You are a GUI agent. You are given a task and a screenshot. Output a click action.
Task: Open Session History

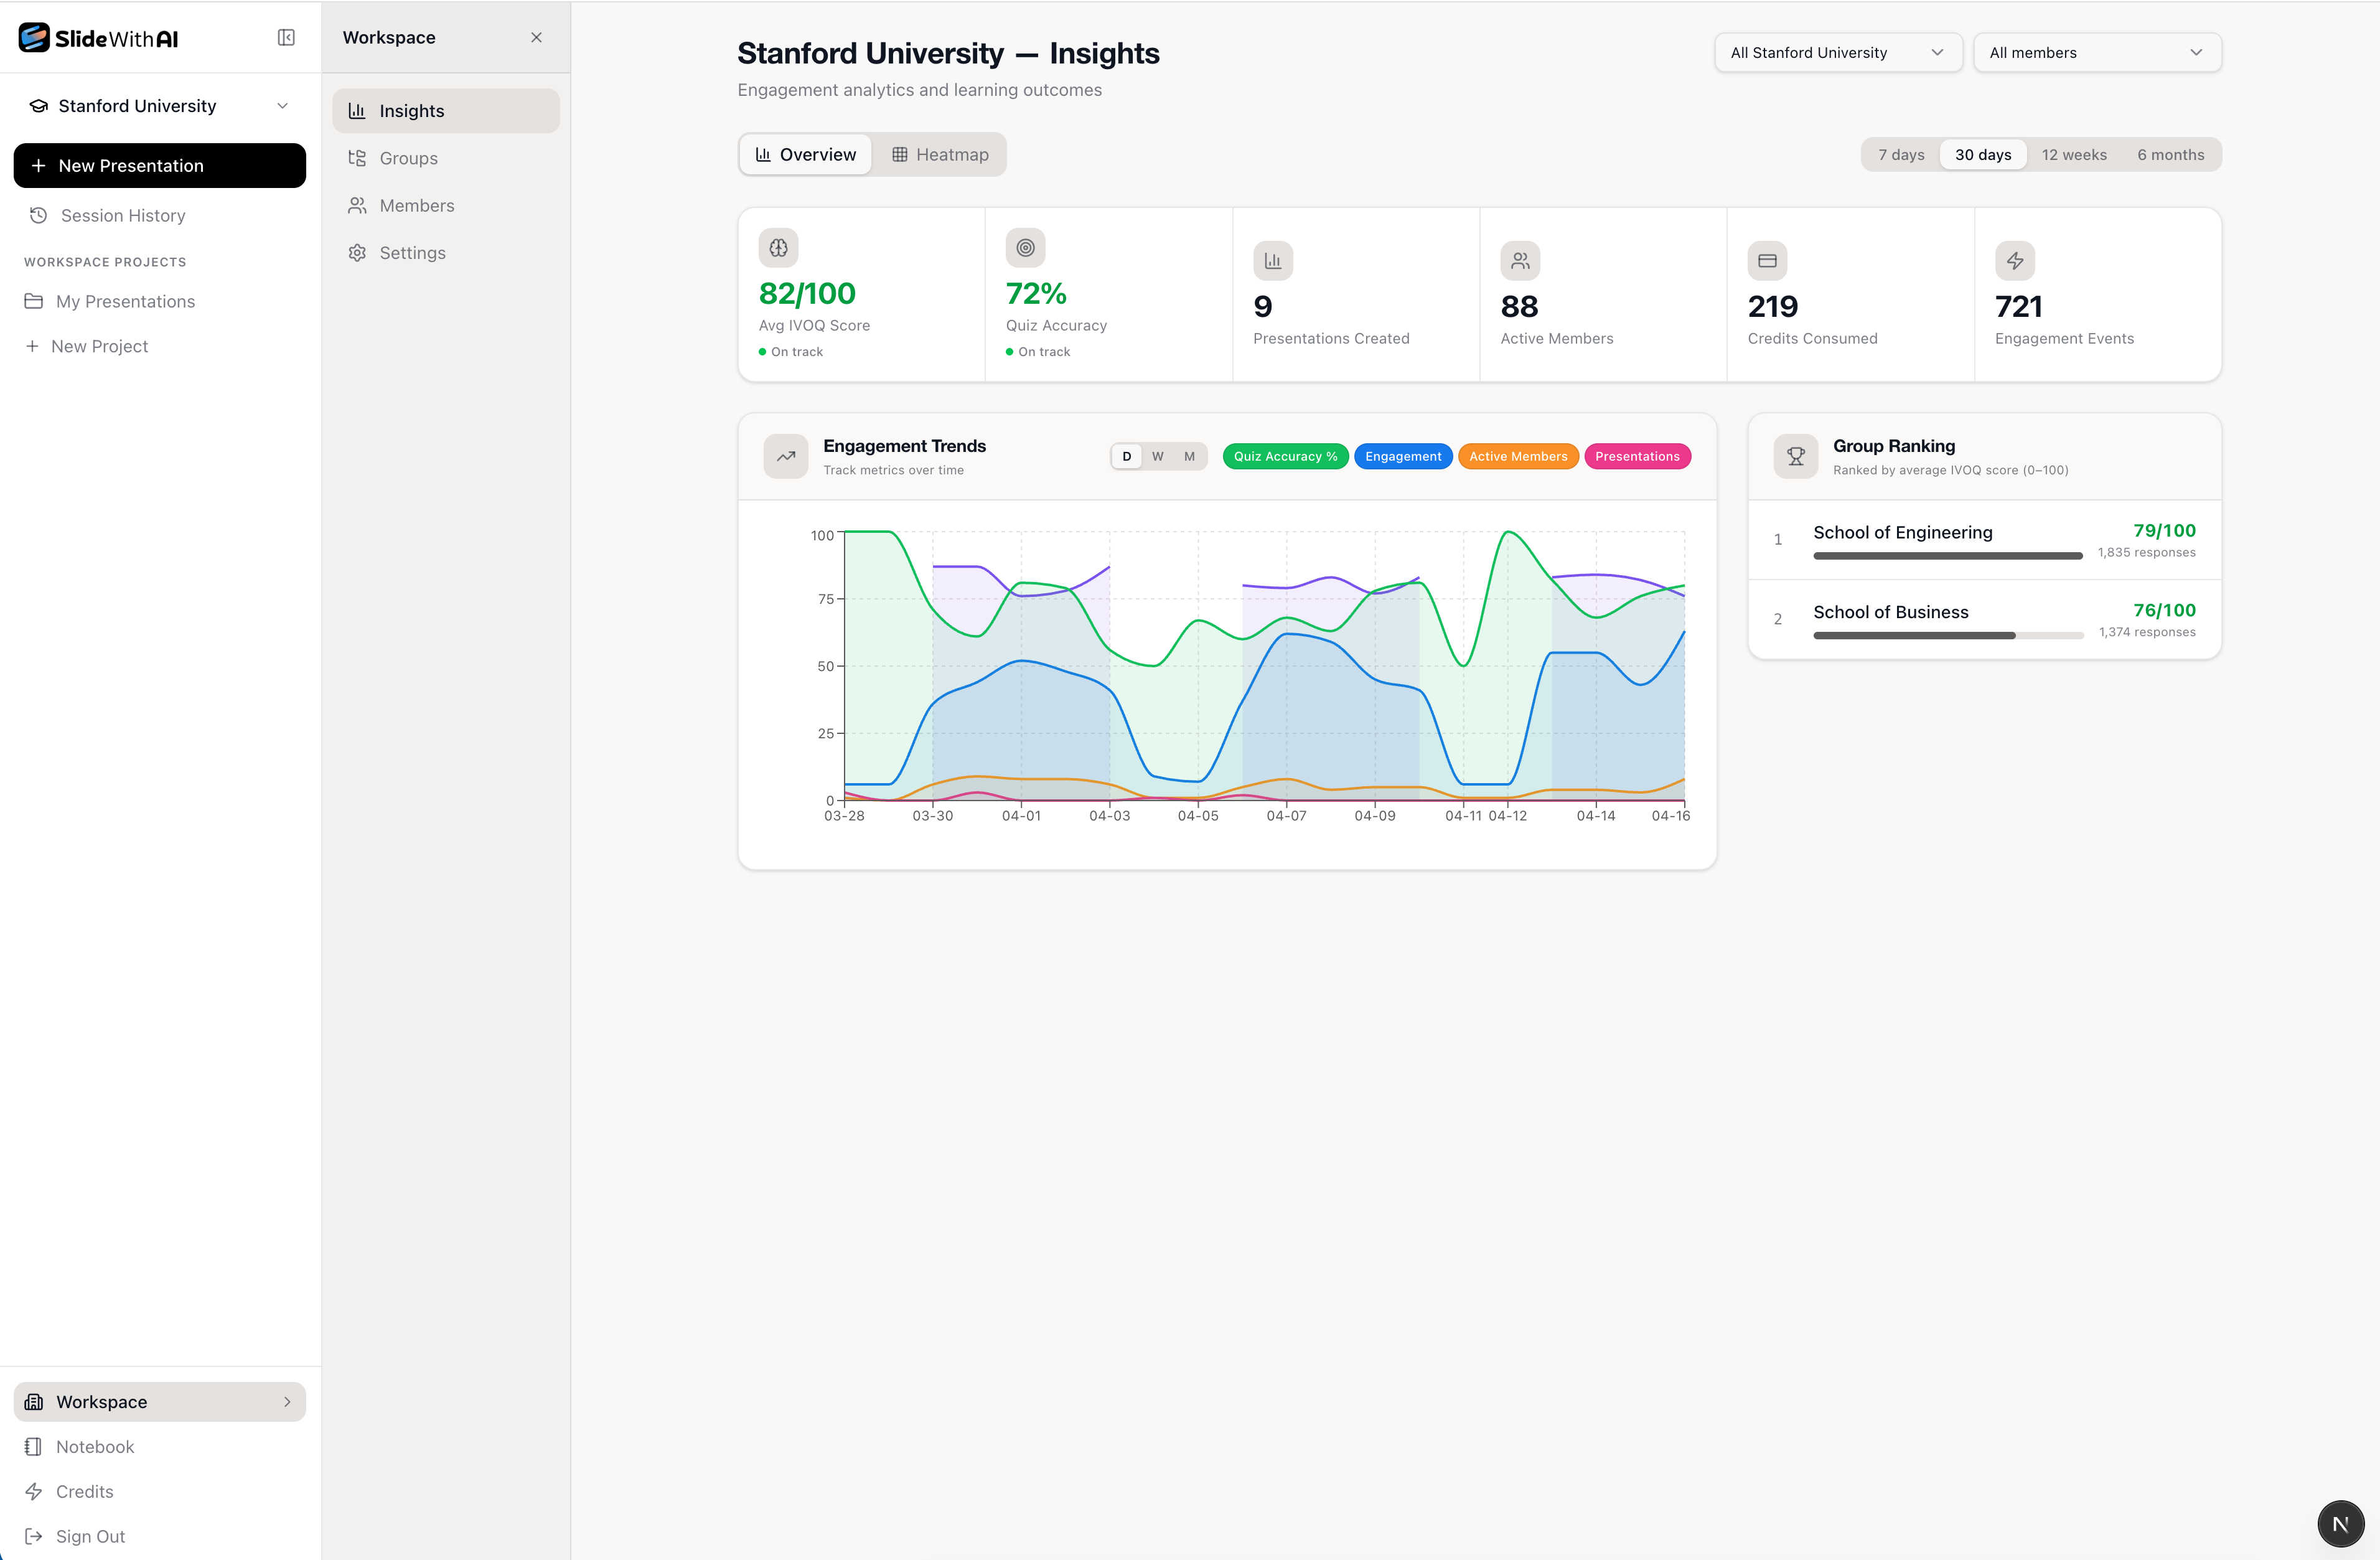coord(122,216)
